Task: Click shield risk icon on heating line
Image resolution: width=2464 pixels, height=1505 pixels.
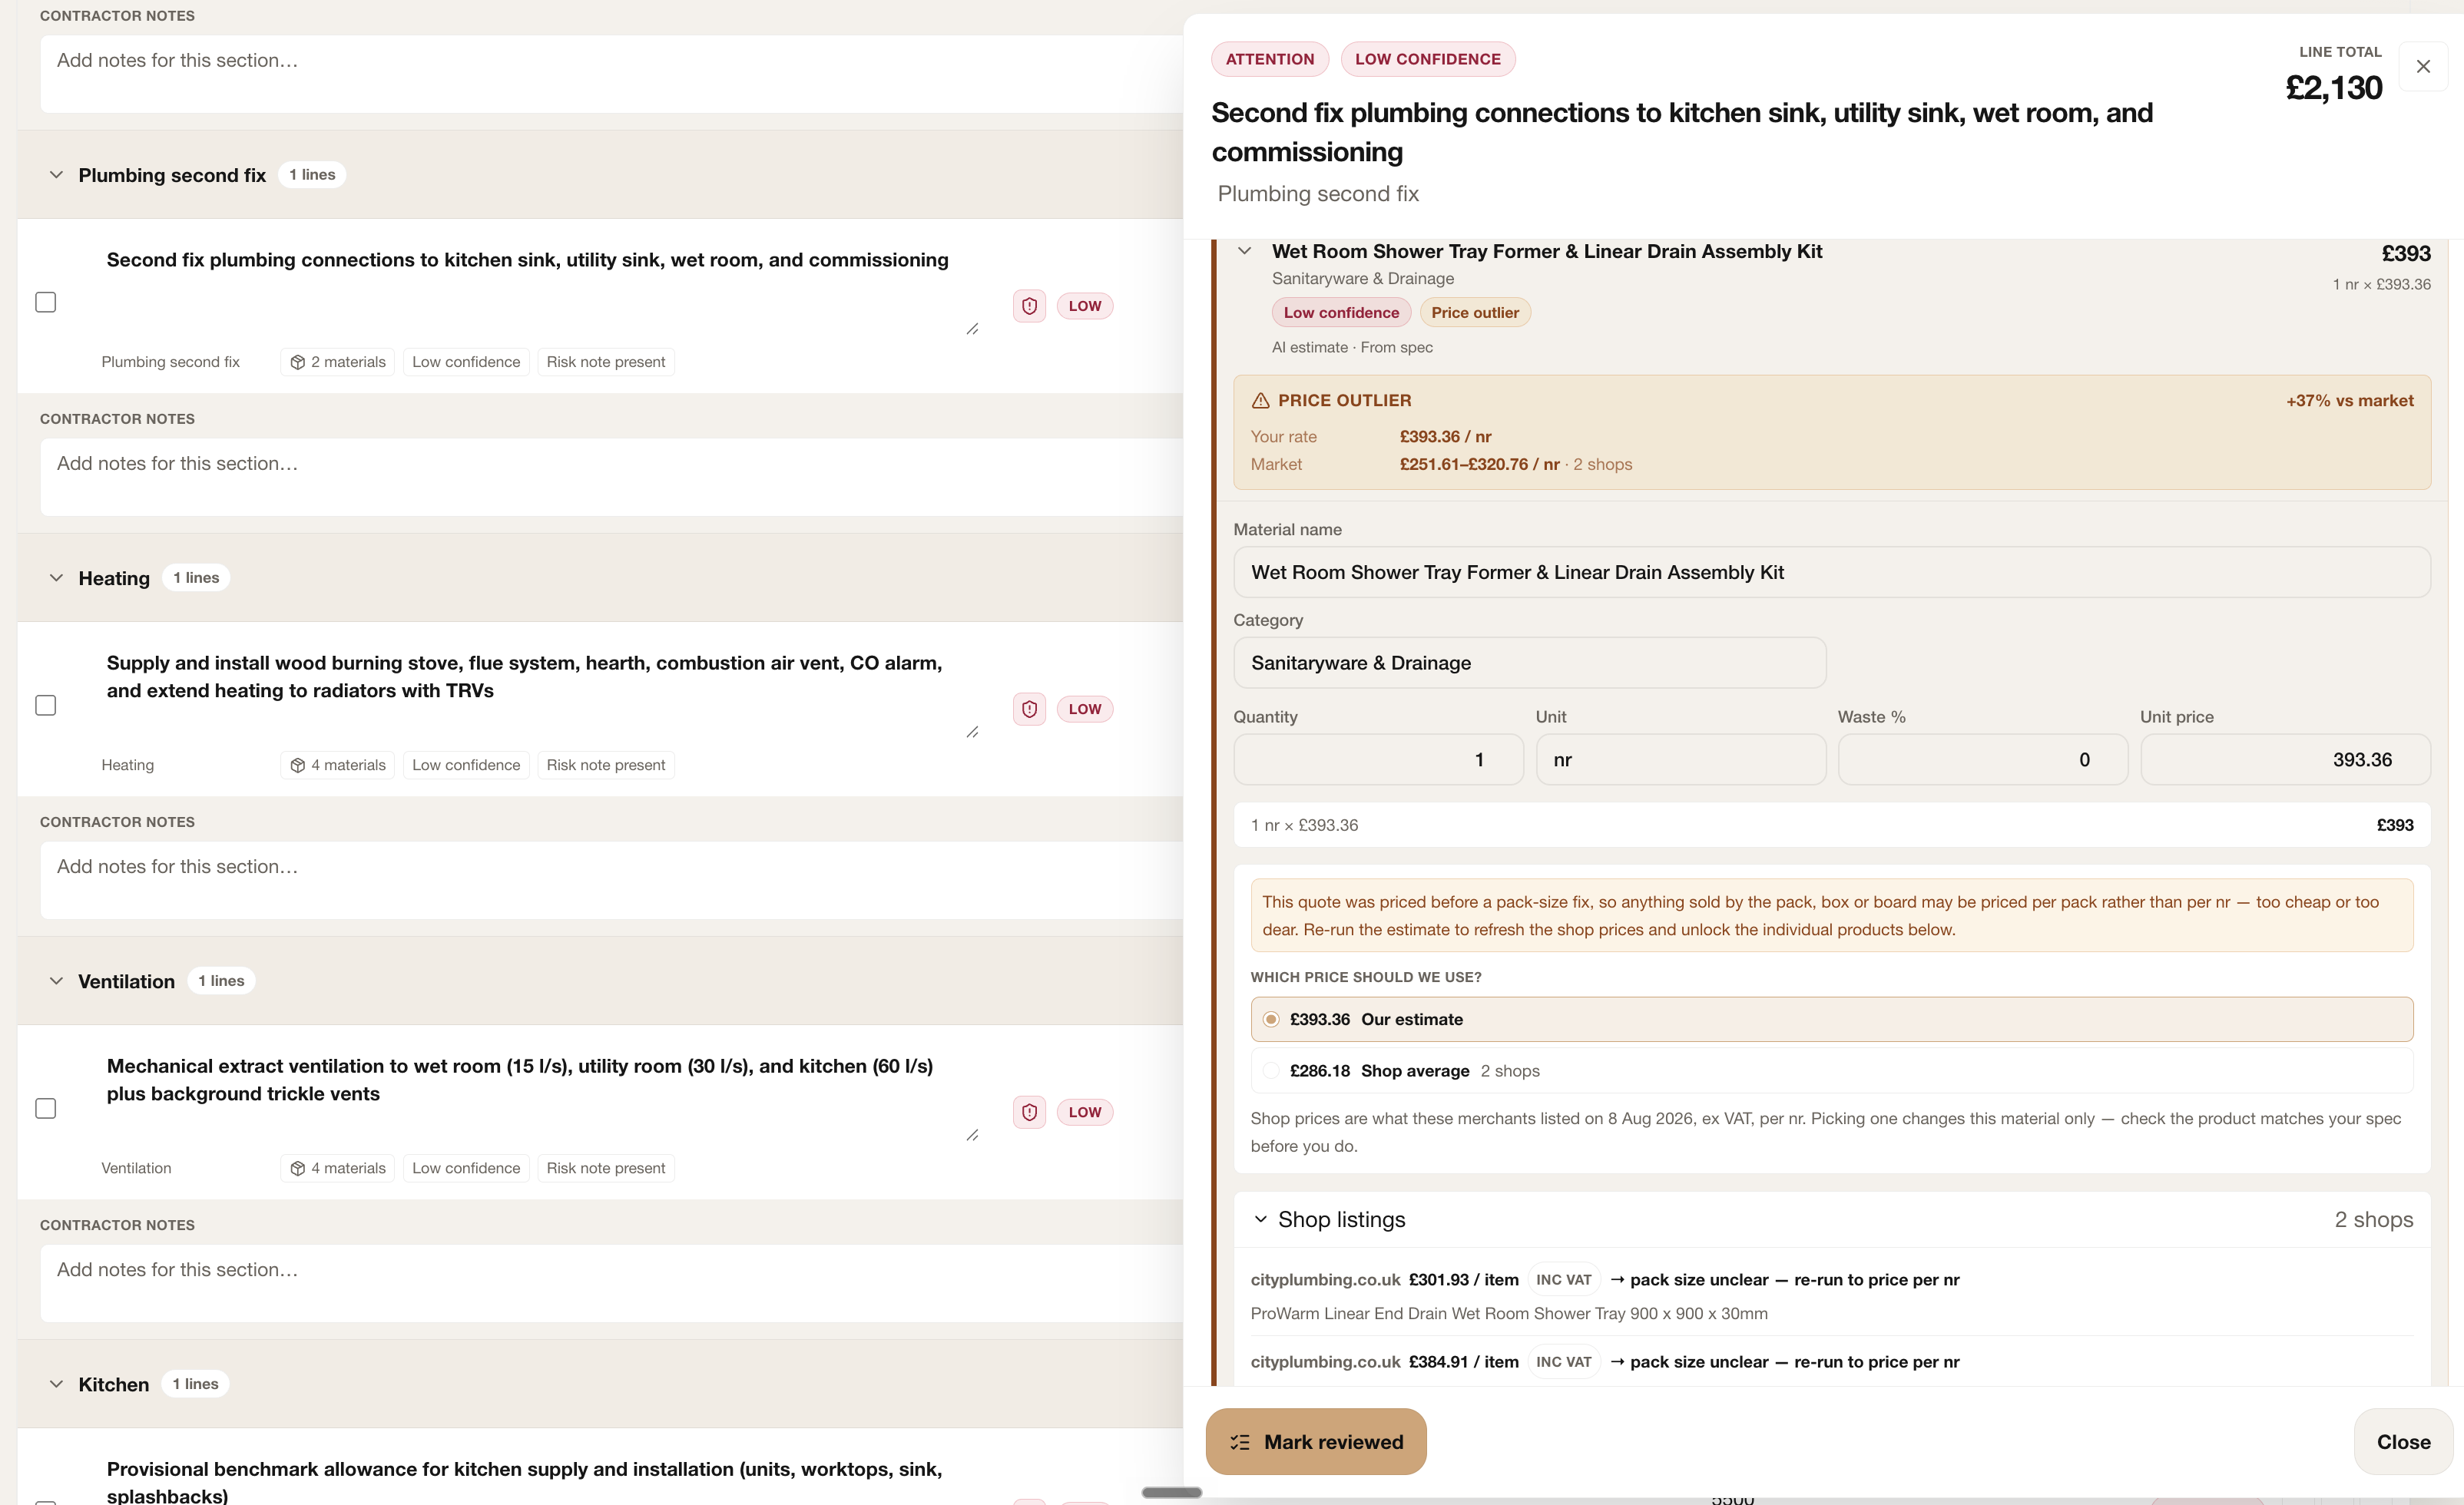Action: click(x=1029, y=709)
